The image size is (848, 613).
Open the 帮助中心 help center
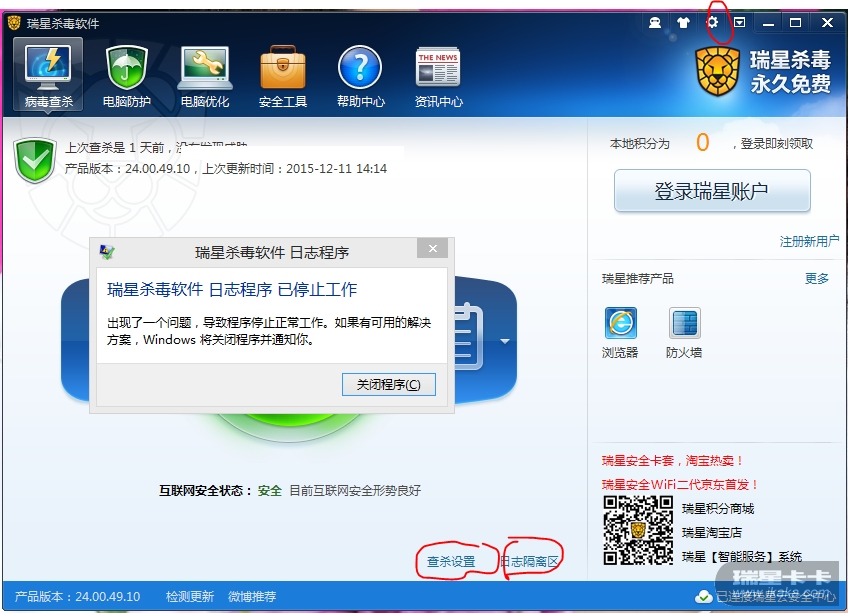[x=361, y=77]
